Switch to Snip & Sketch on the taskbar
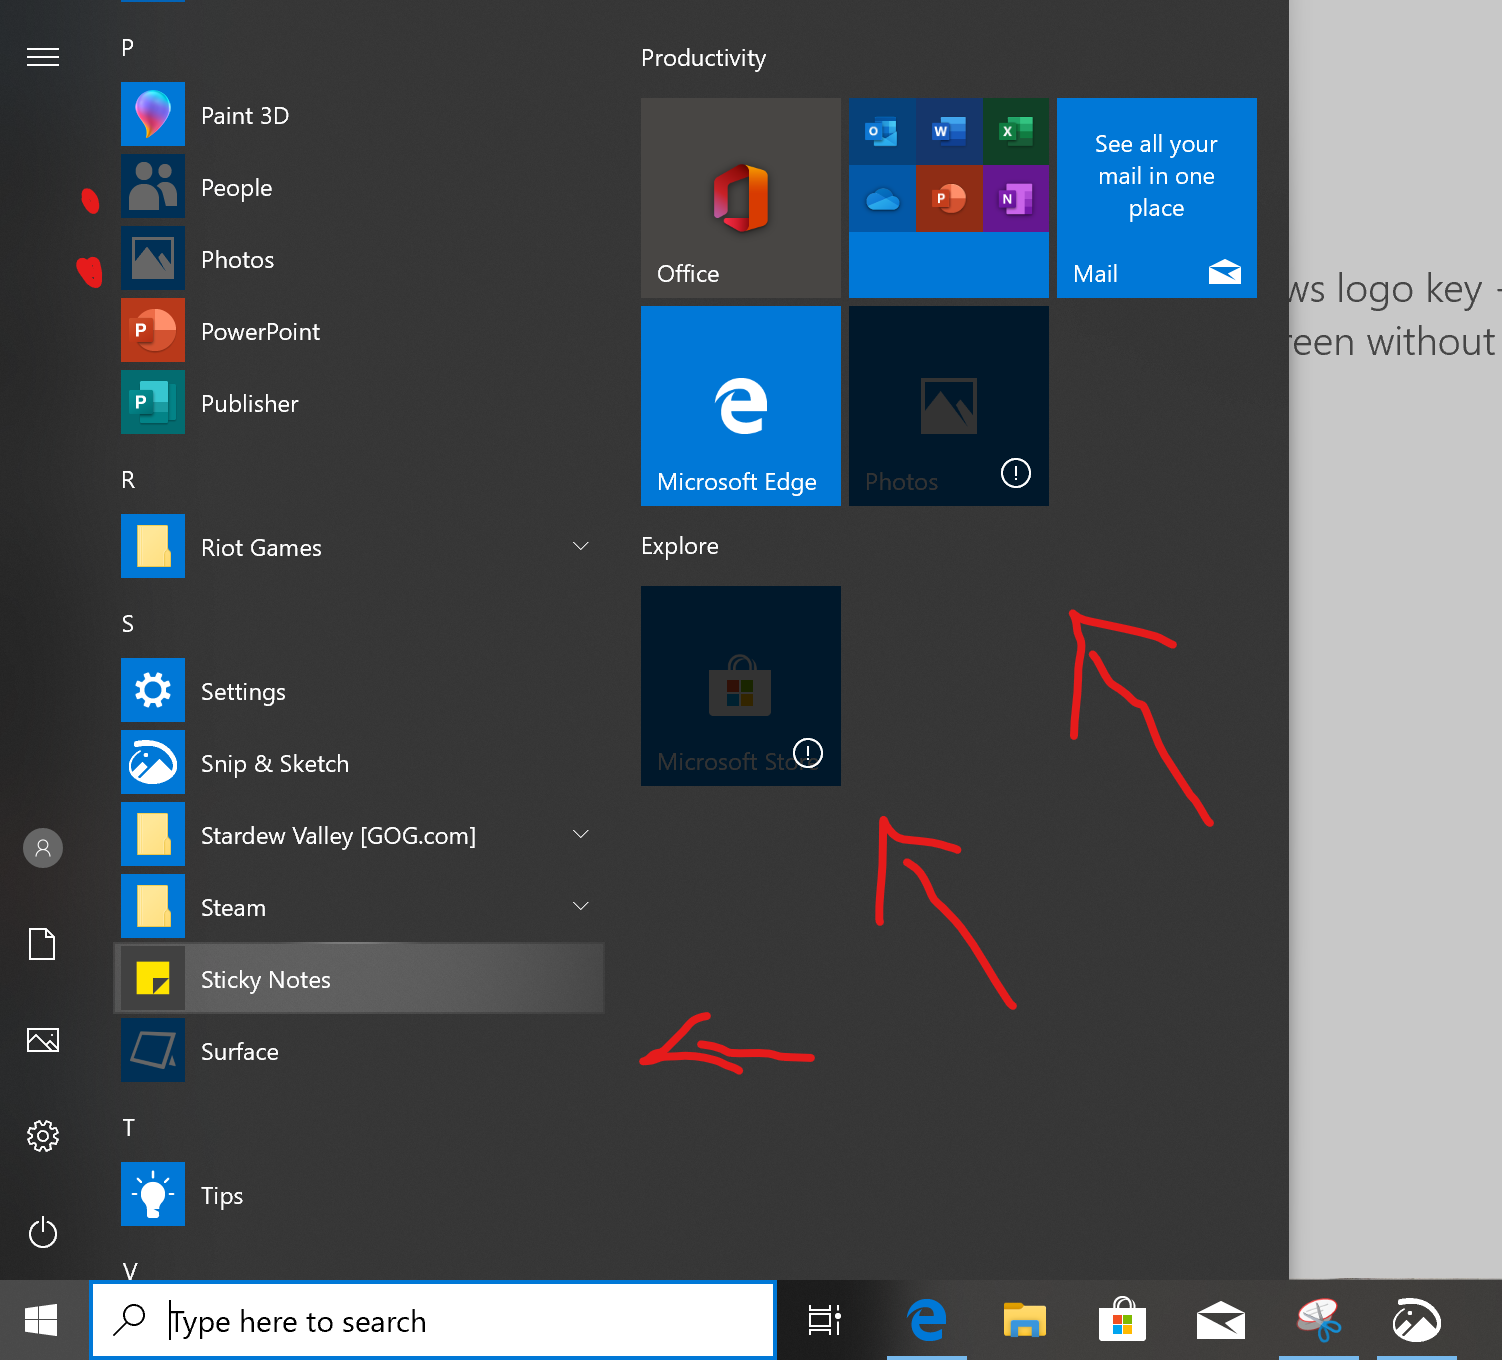This screenshot has width=1502, height=1360. click(x=1417, y=1320)
